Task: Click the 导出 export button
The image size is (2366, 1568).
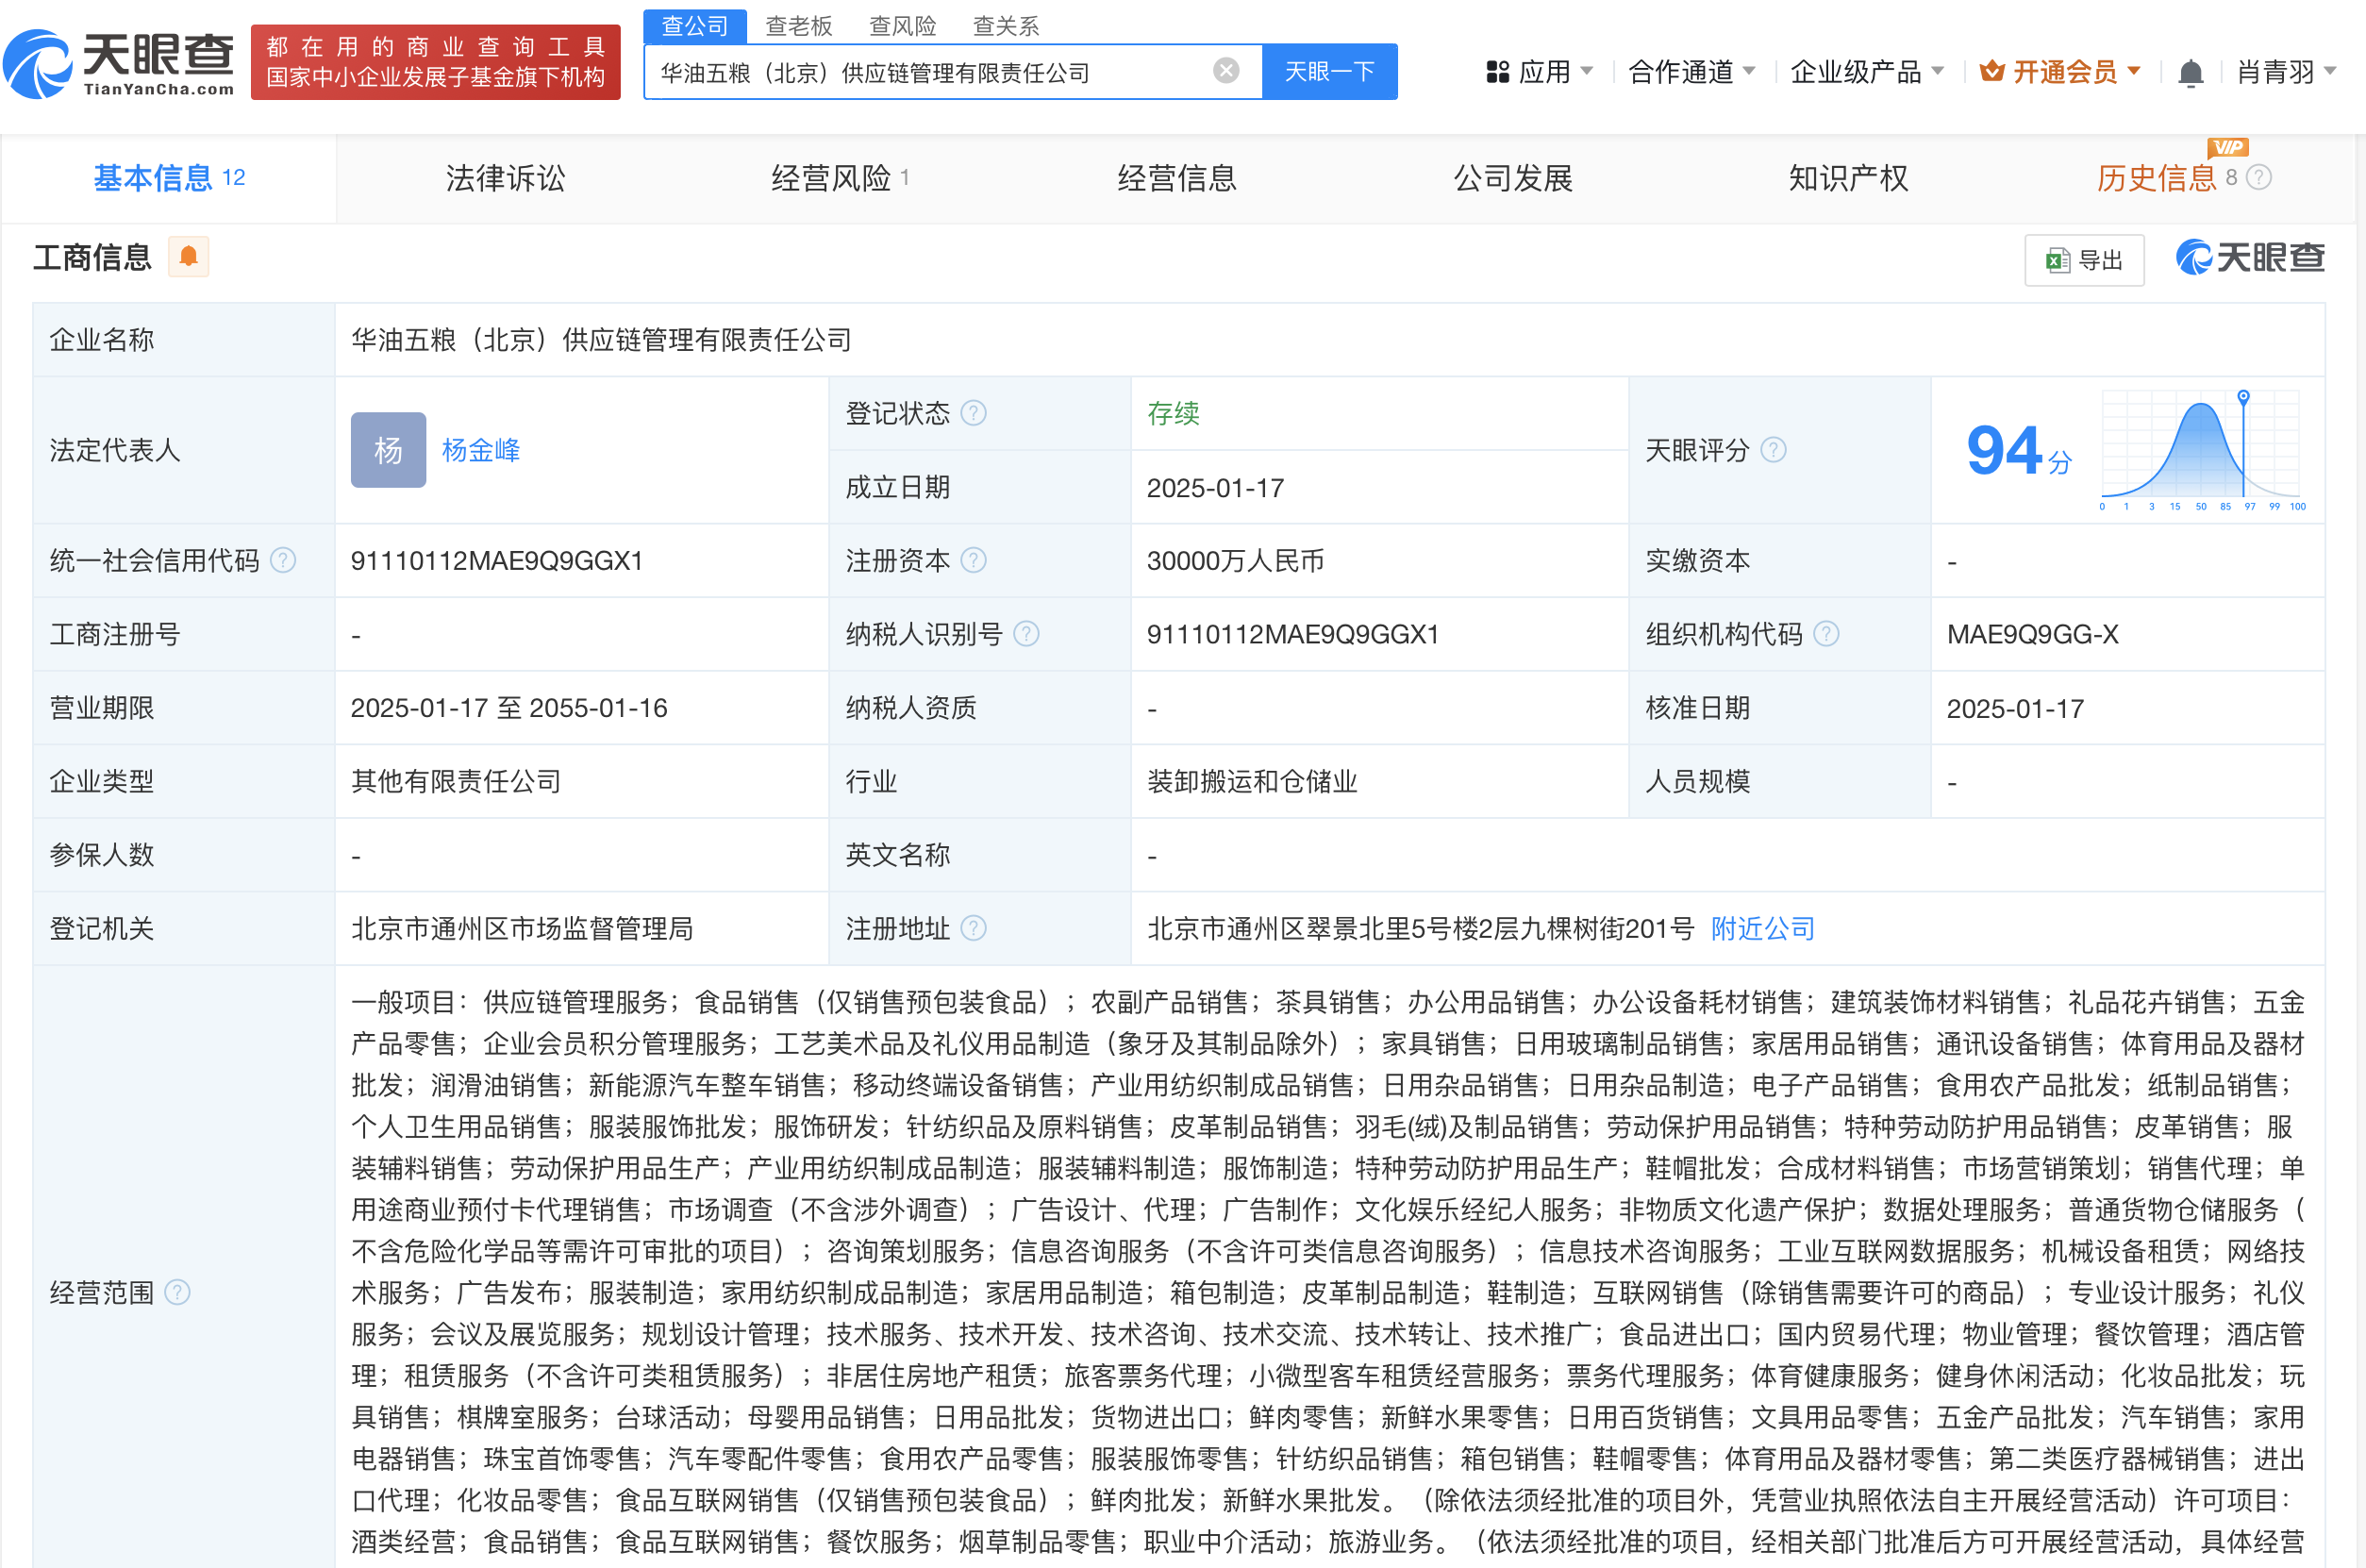Action: pyautogui.click(x=2084, y=260)
